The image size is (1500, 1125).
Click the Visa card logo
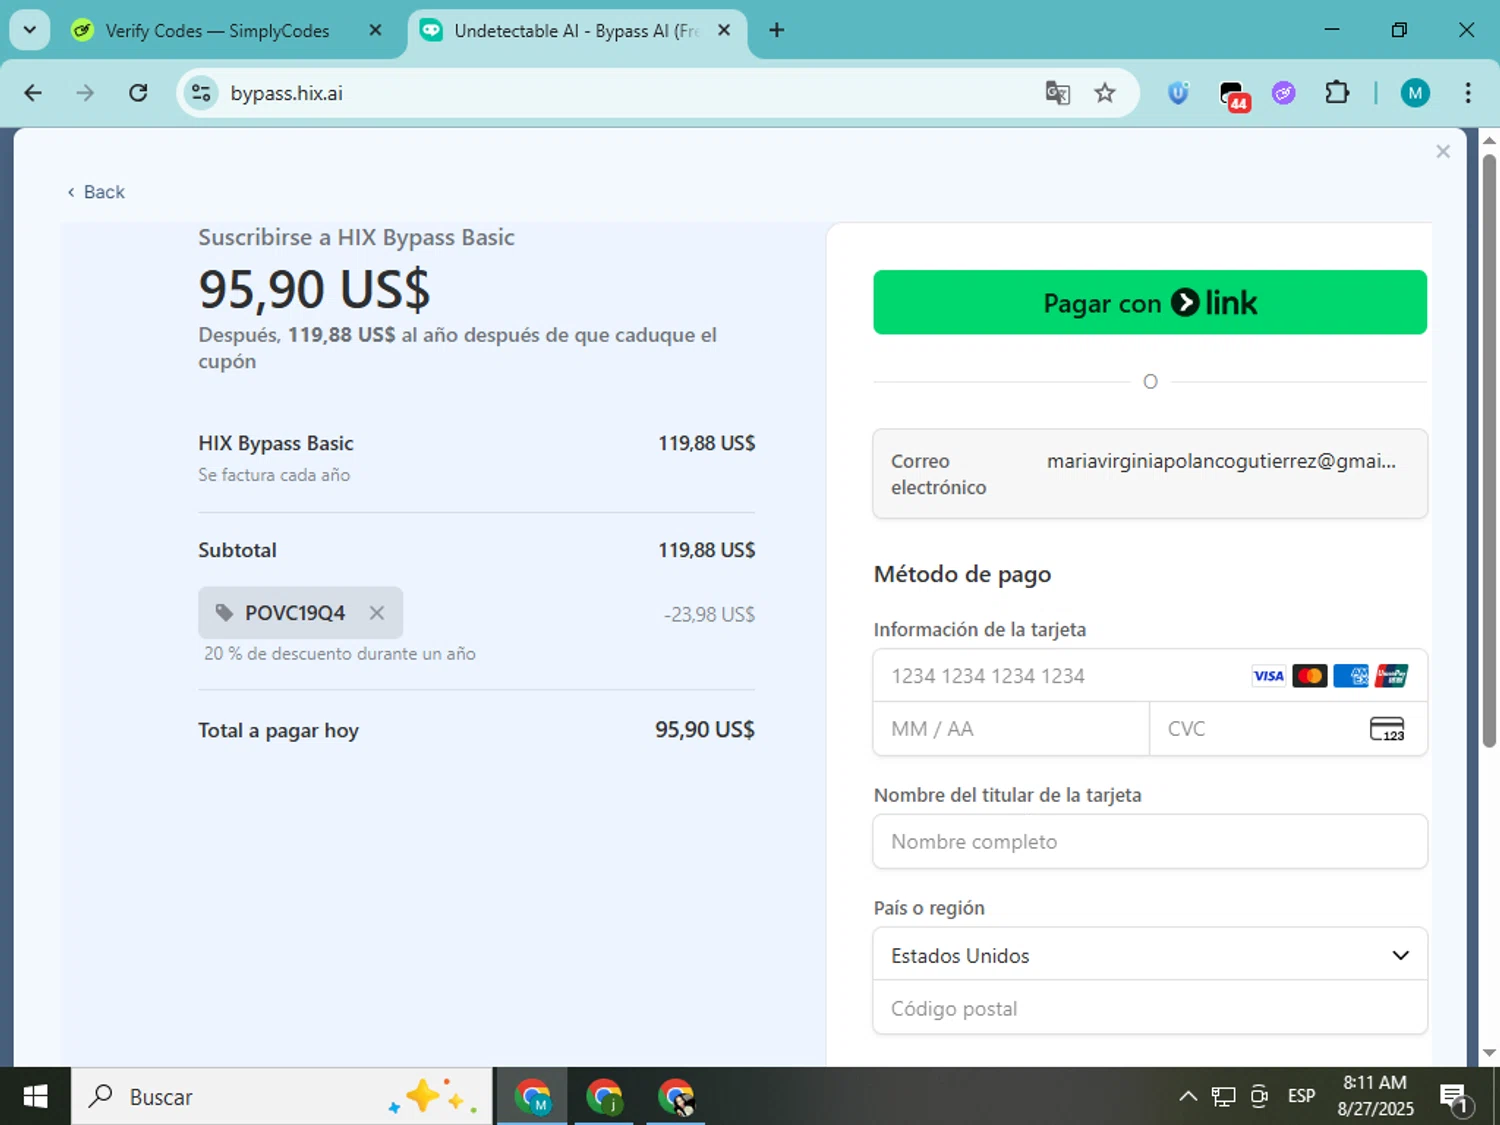point(1268,676)
